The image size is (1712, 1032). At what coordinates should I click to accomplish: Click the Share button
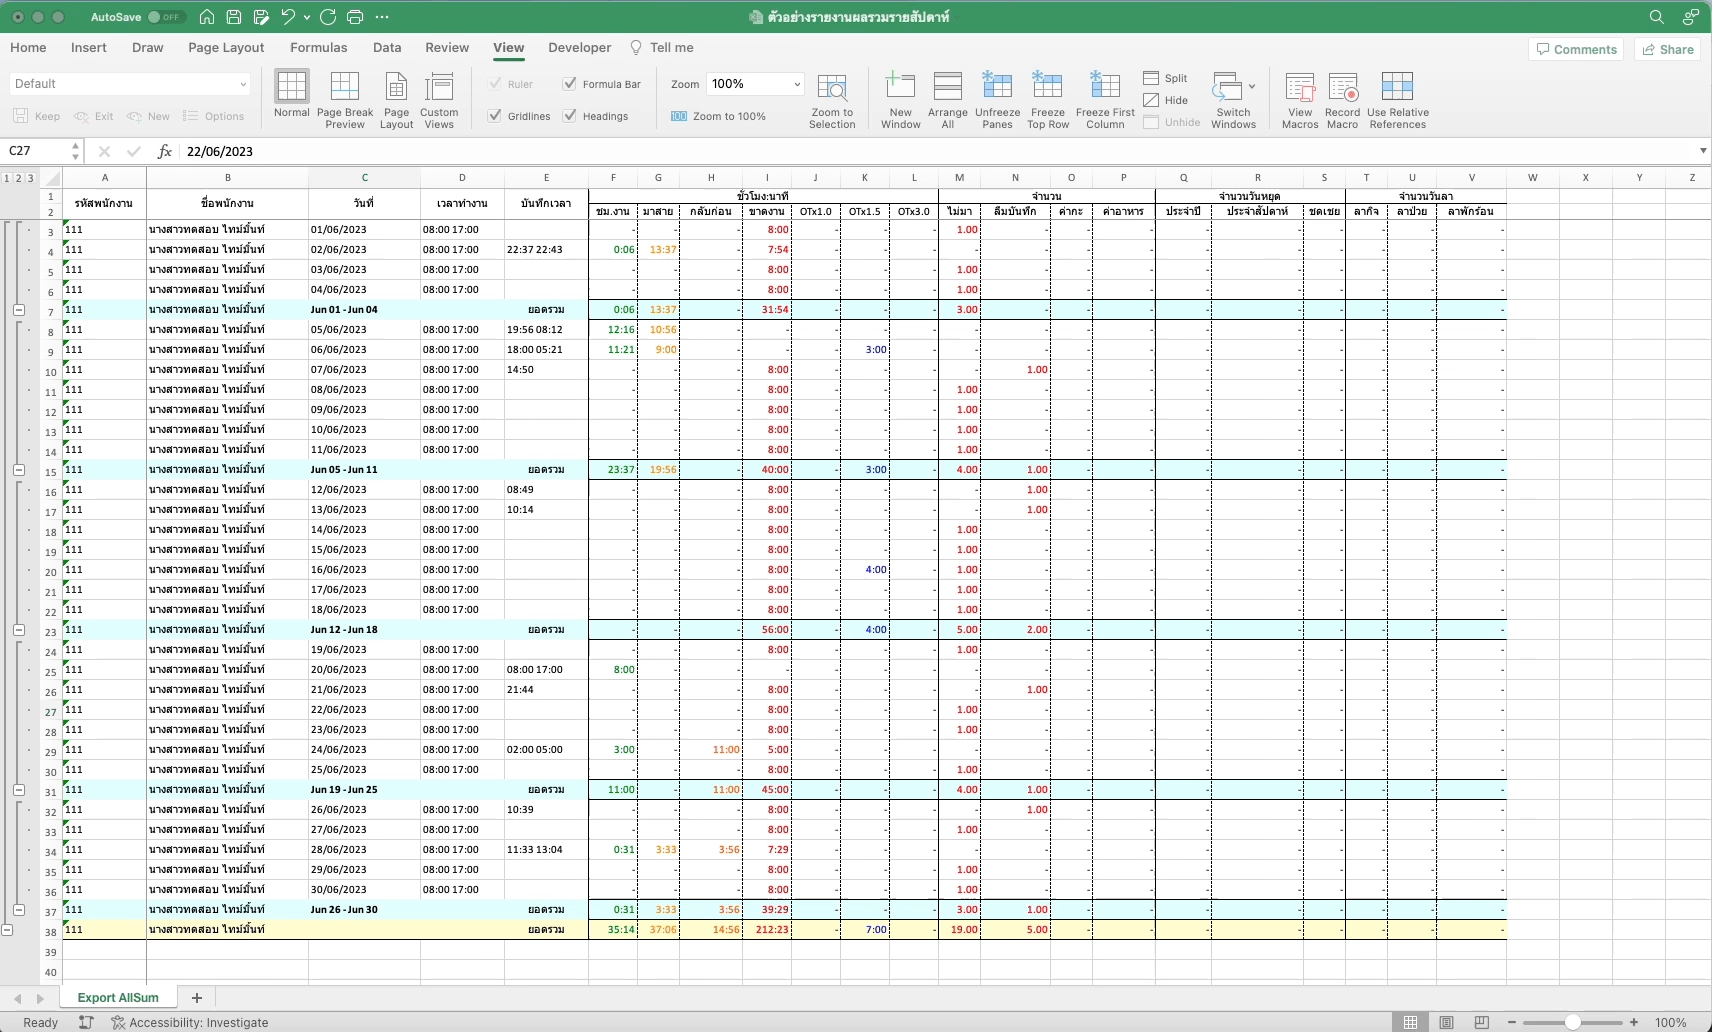[1667, 49]
